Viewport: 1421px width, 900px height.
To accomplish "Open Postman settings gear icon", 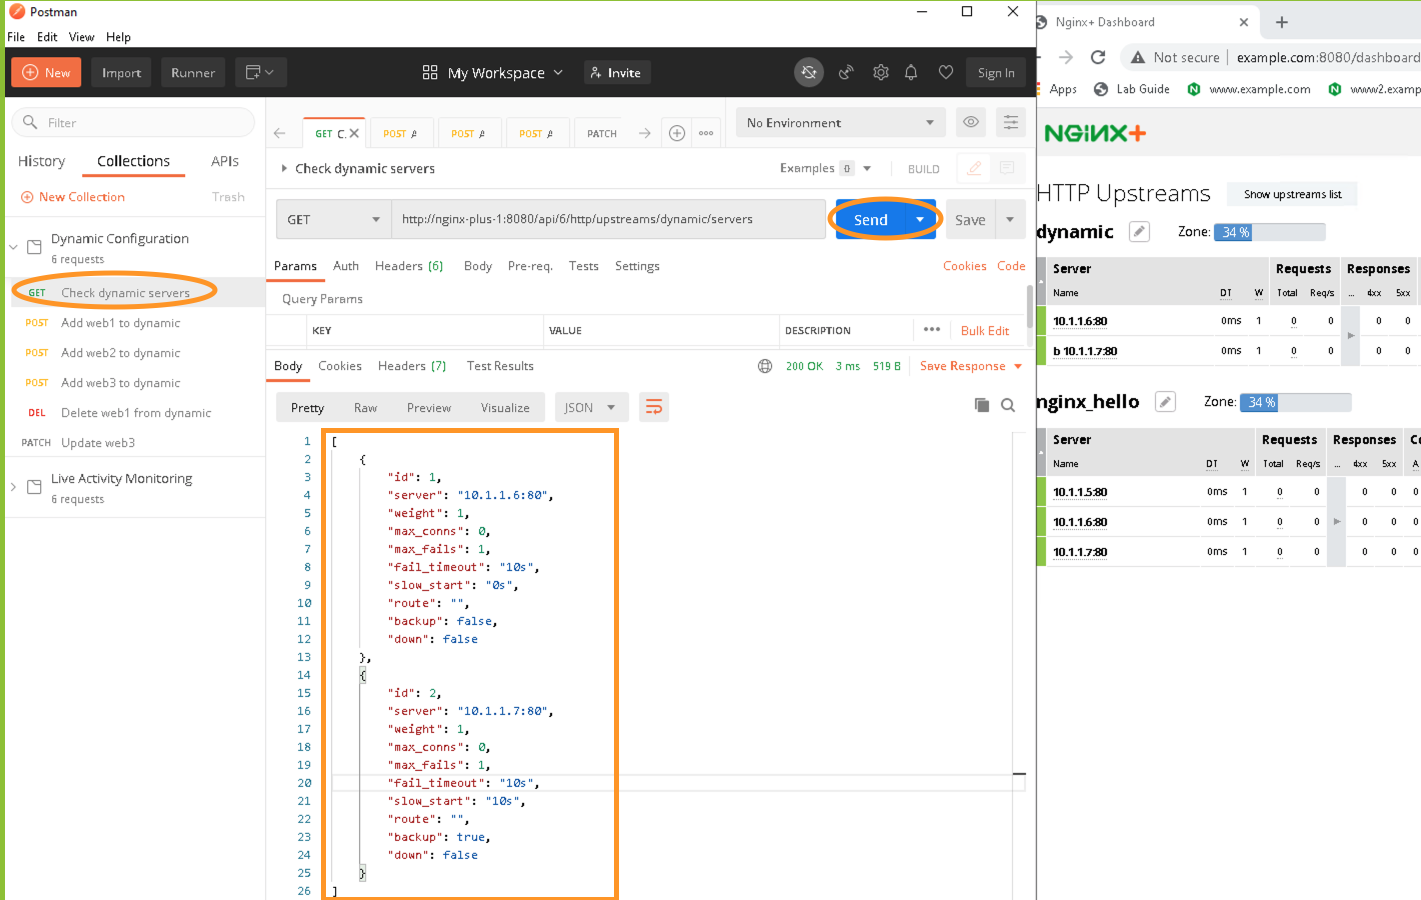I will click(x=881, y=72).
